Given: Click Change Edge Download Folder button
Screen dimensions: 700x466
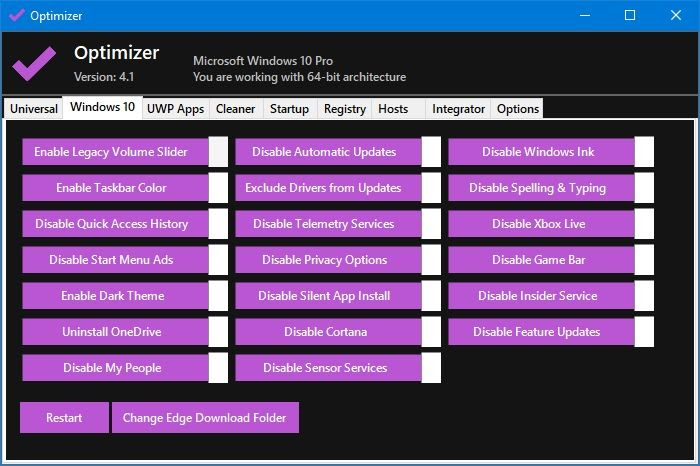Looking at the screenshot, I should (205, 418).
